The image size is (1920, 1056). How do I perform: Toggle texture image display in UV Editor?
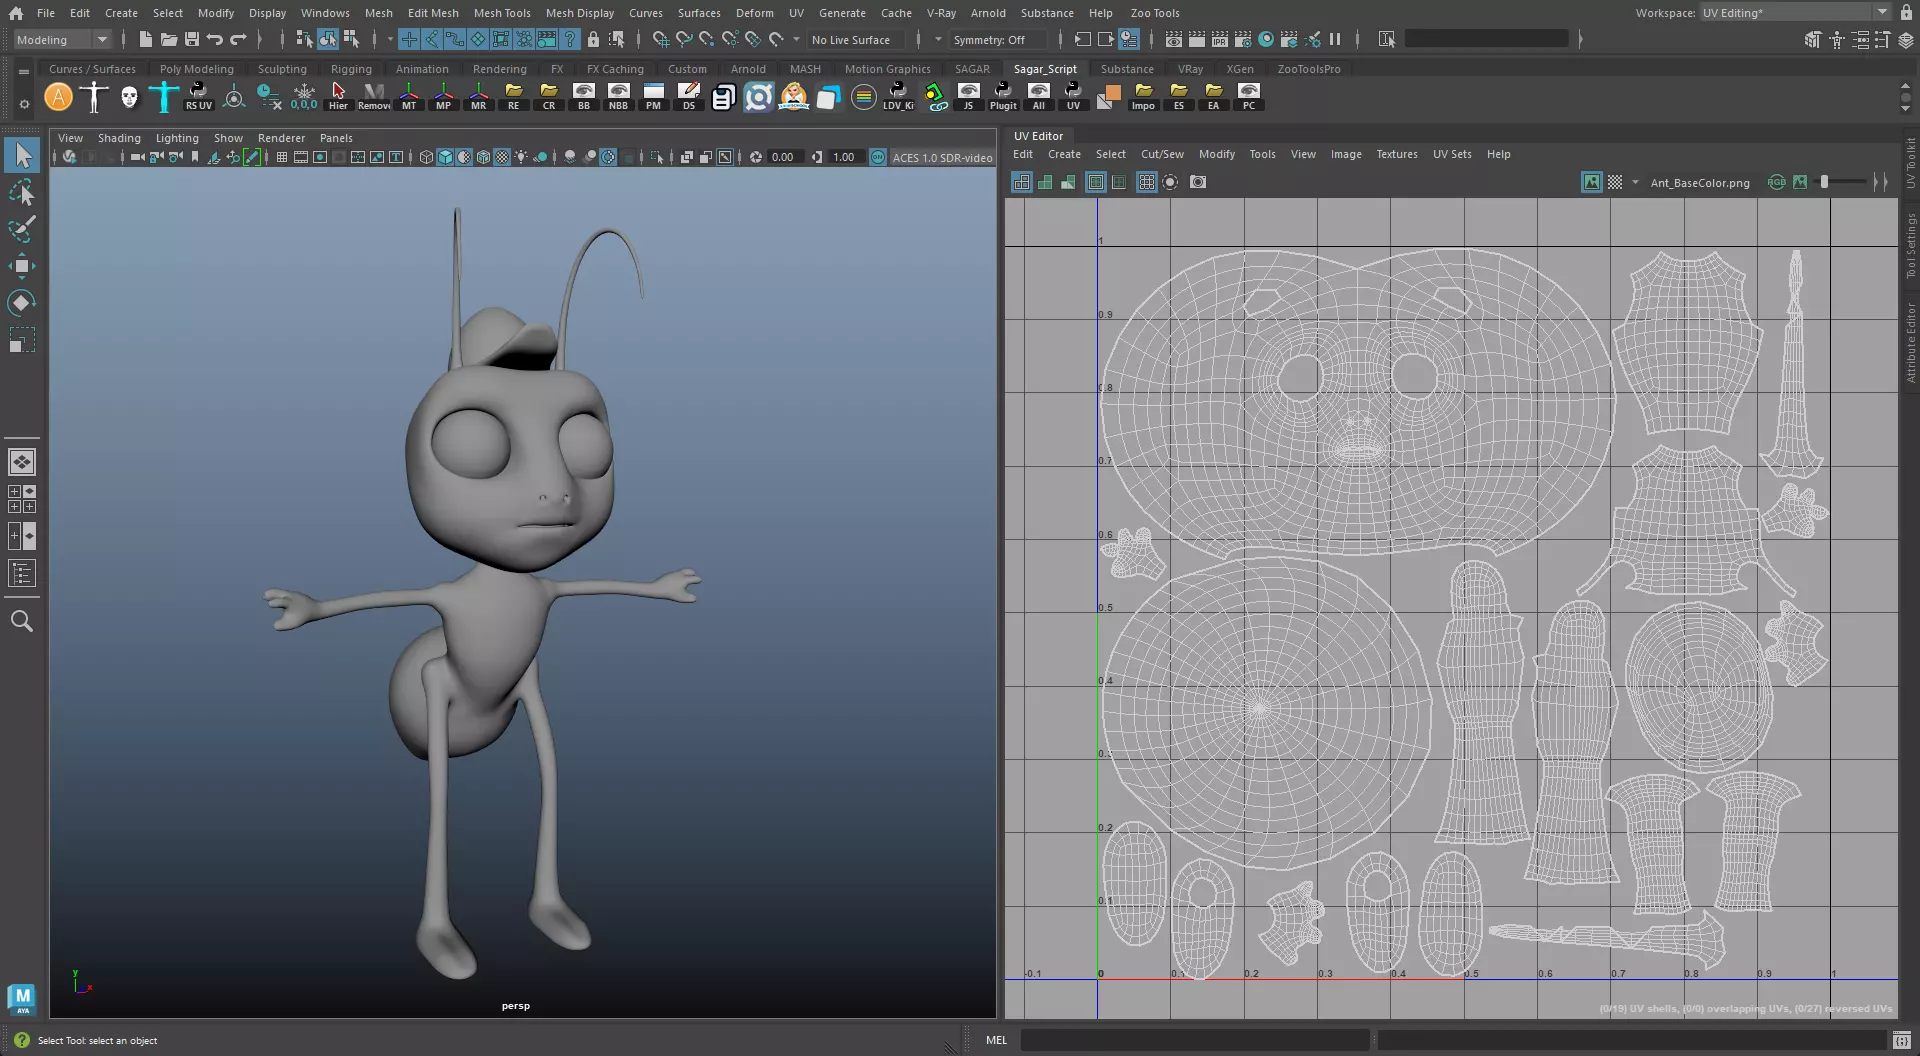click(1591, 182)
